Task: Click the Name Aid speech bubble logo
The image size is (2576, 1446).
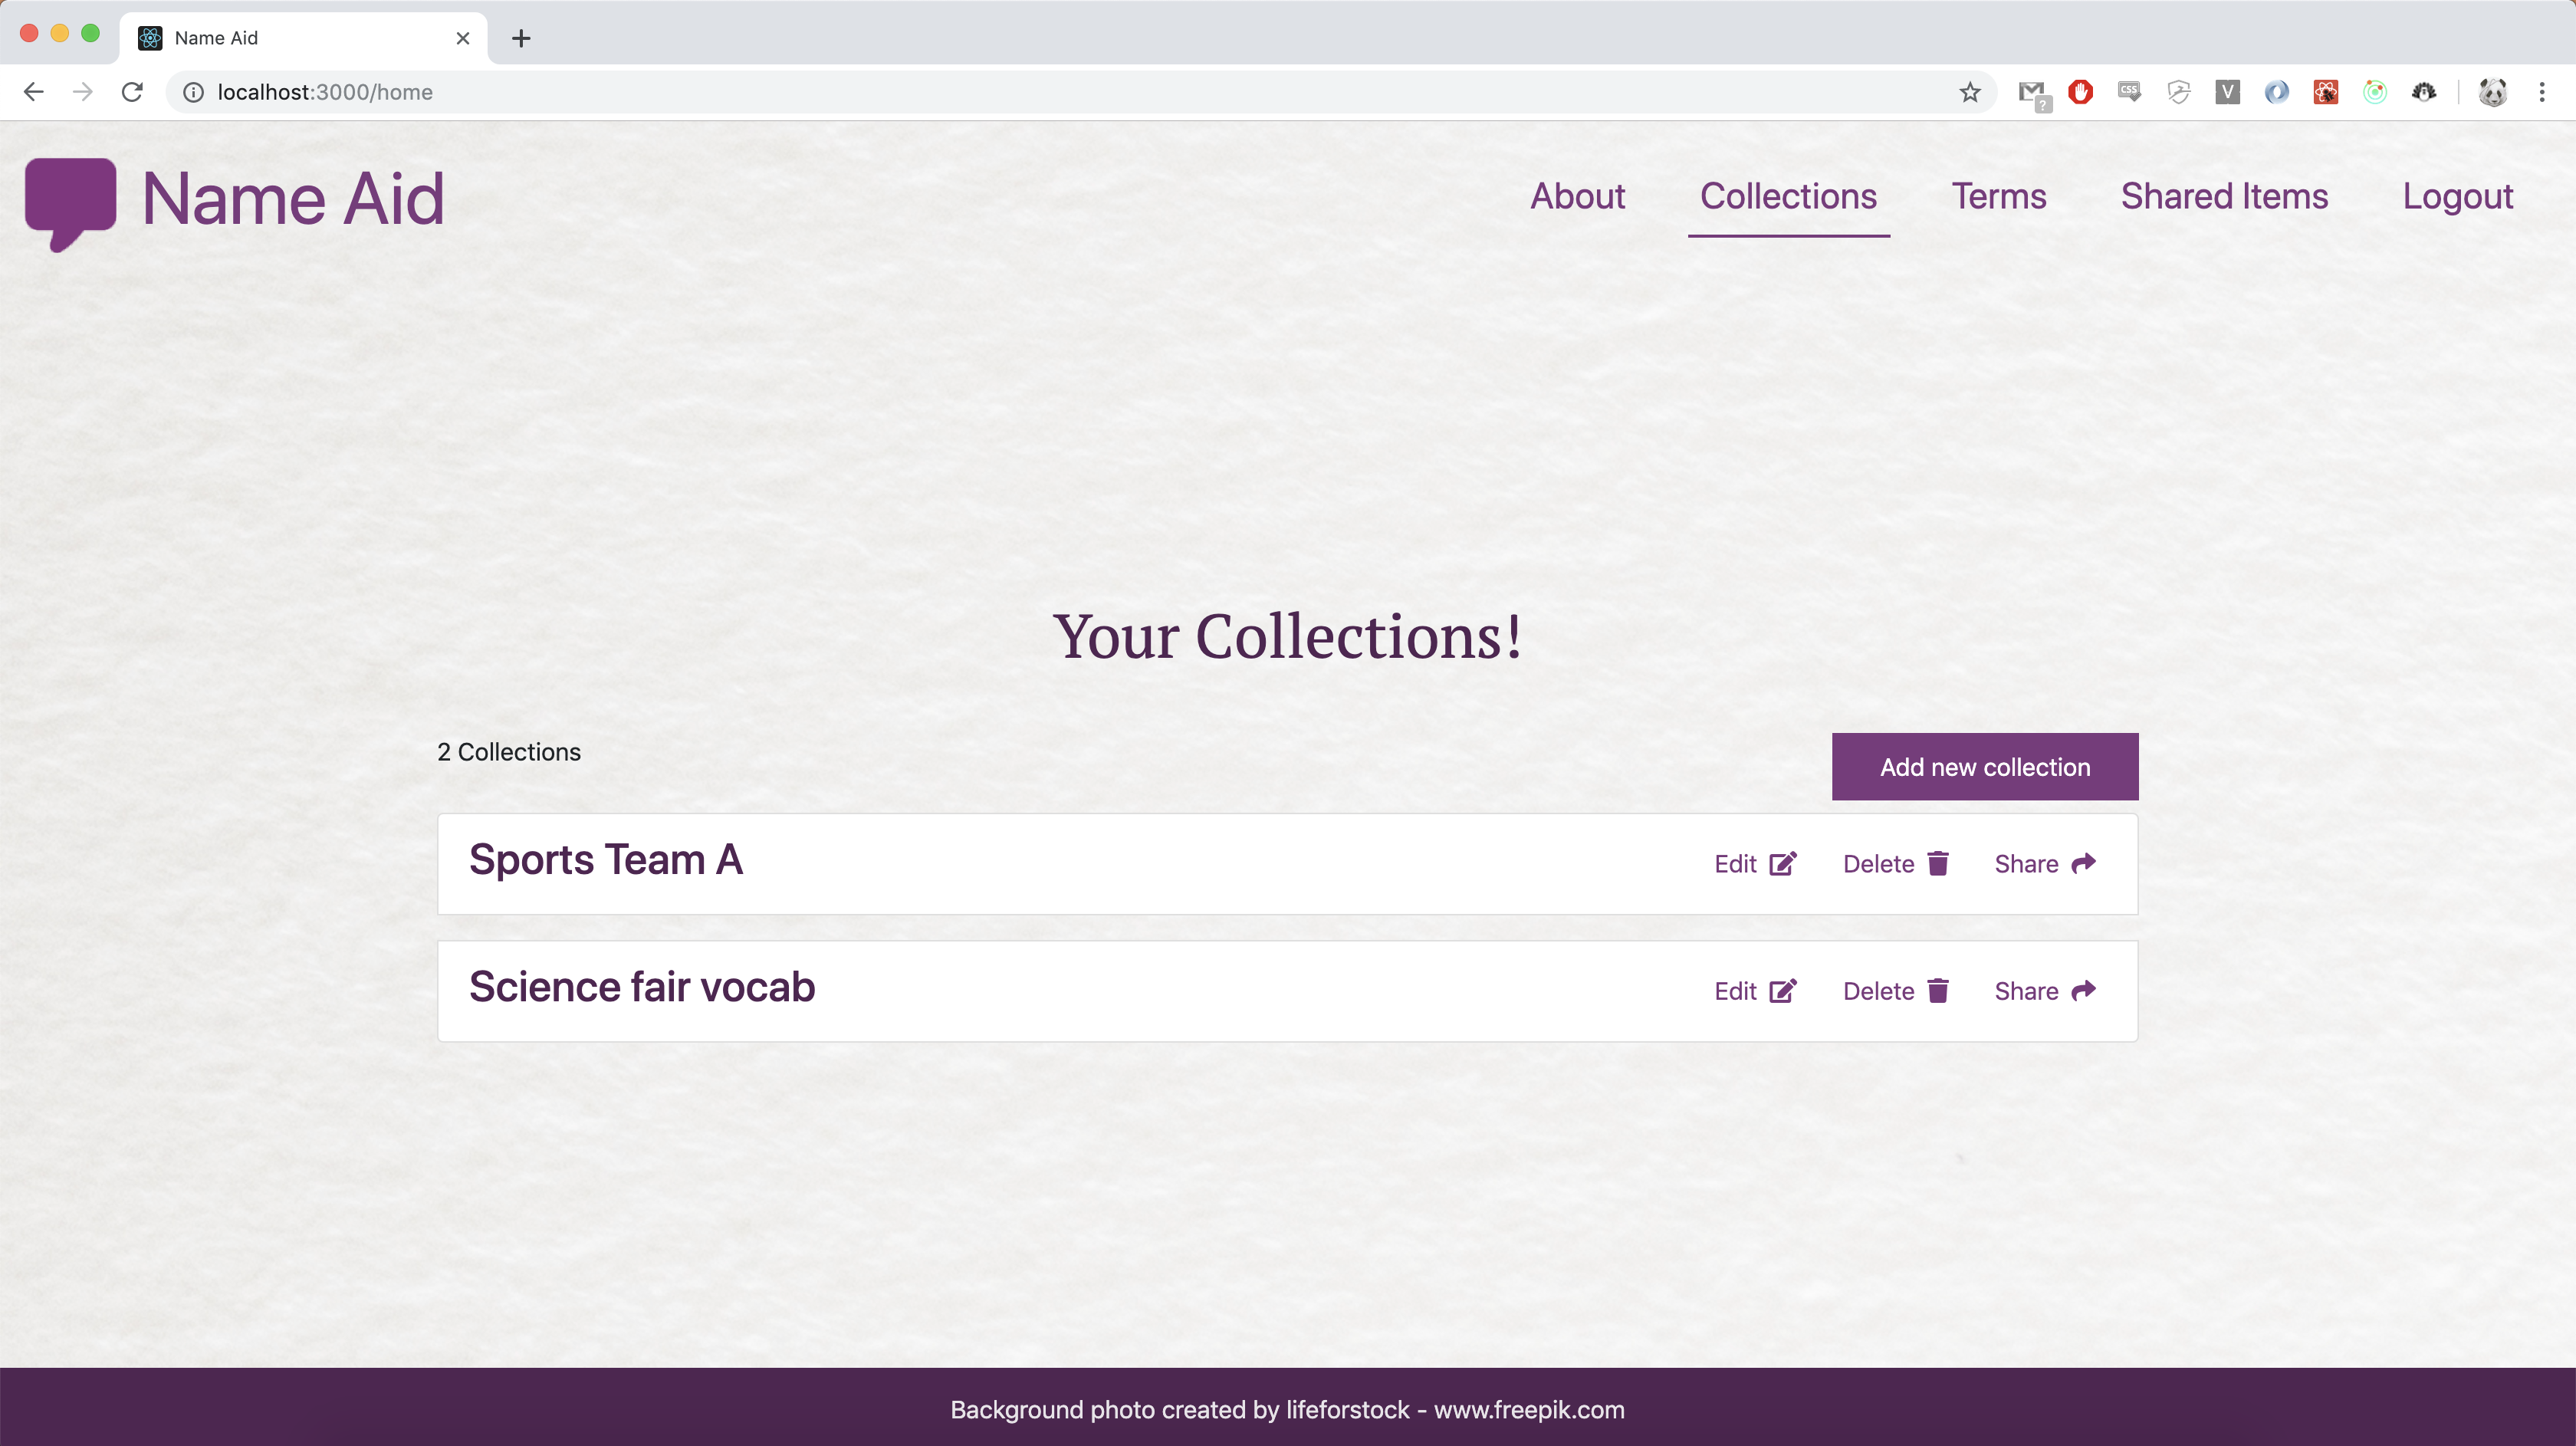Action: [x=70, y=202]
